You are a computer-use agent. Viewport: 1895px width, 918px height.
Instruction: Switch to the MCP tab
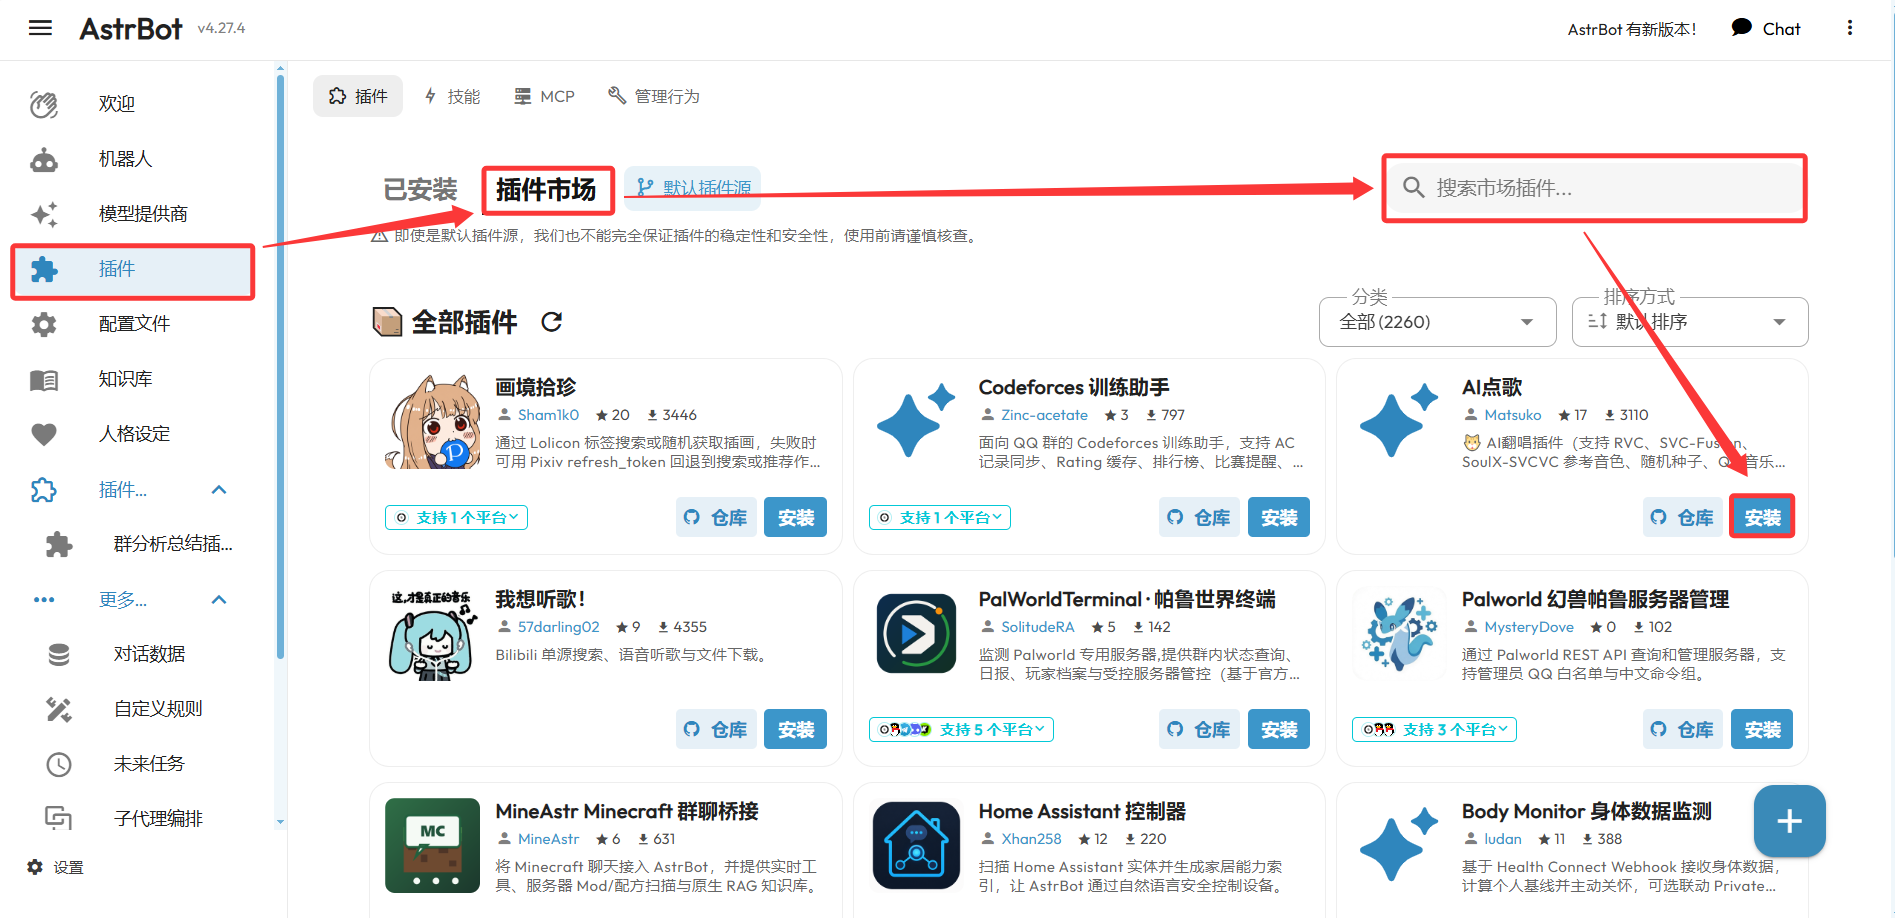(x=545, y=96)
